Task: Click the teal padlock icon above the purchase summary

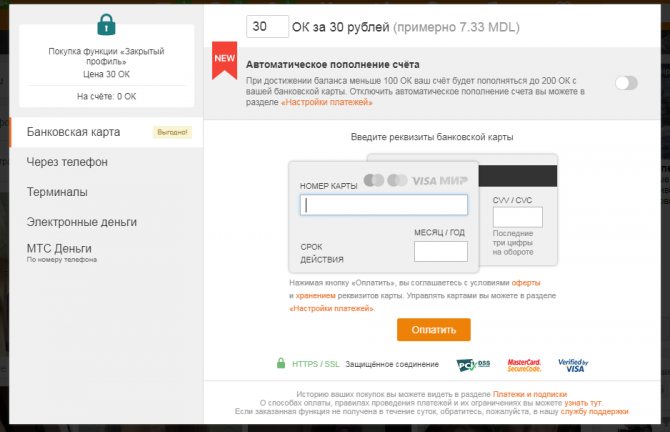Action: pos(106,24)
